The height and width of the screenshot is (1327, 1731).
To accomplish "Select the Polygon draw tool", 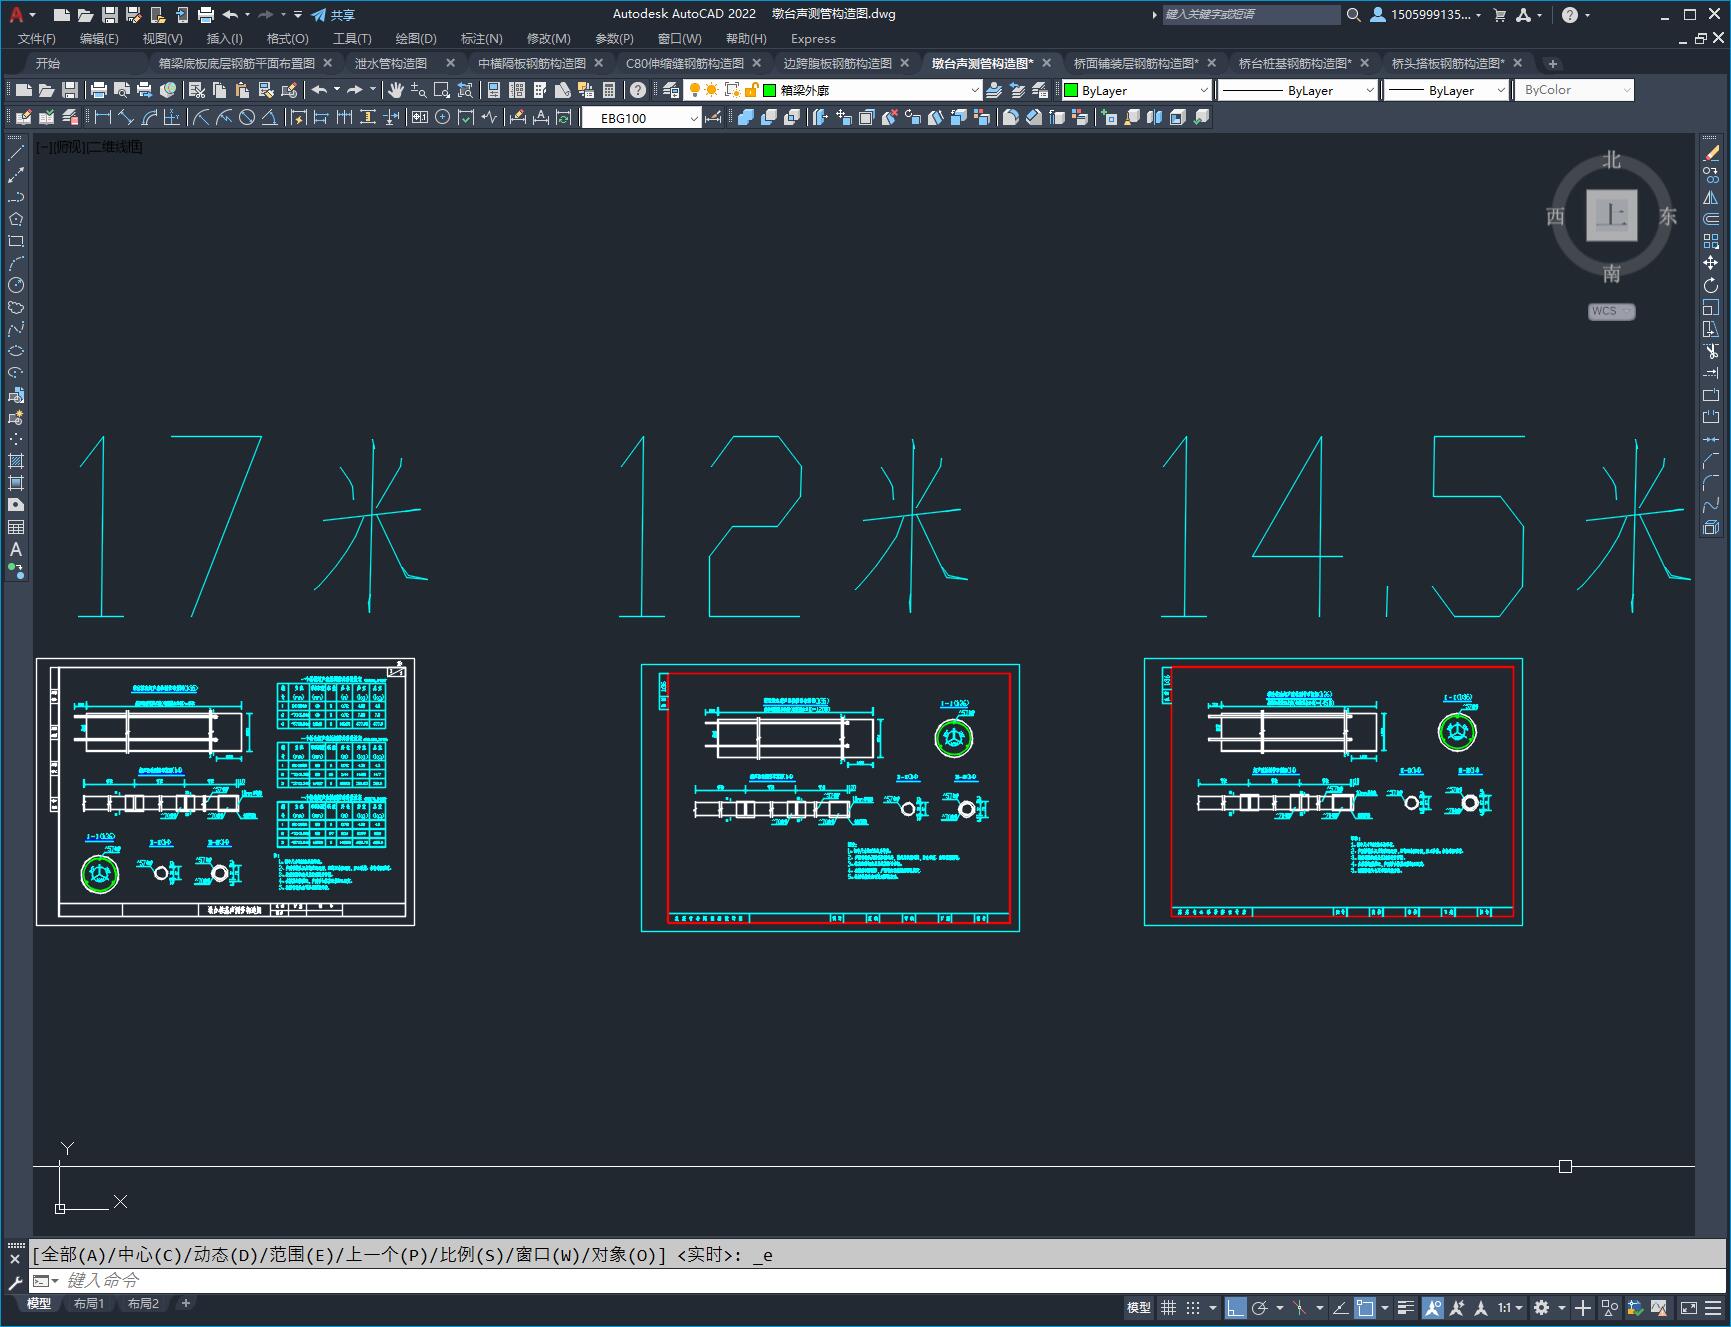I will coord(16,219).
